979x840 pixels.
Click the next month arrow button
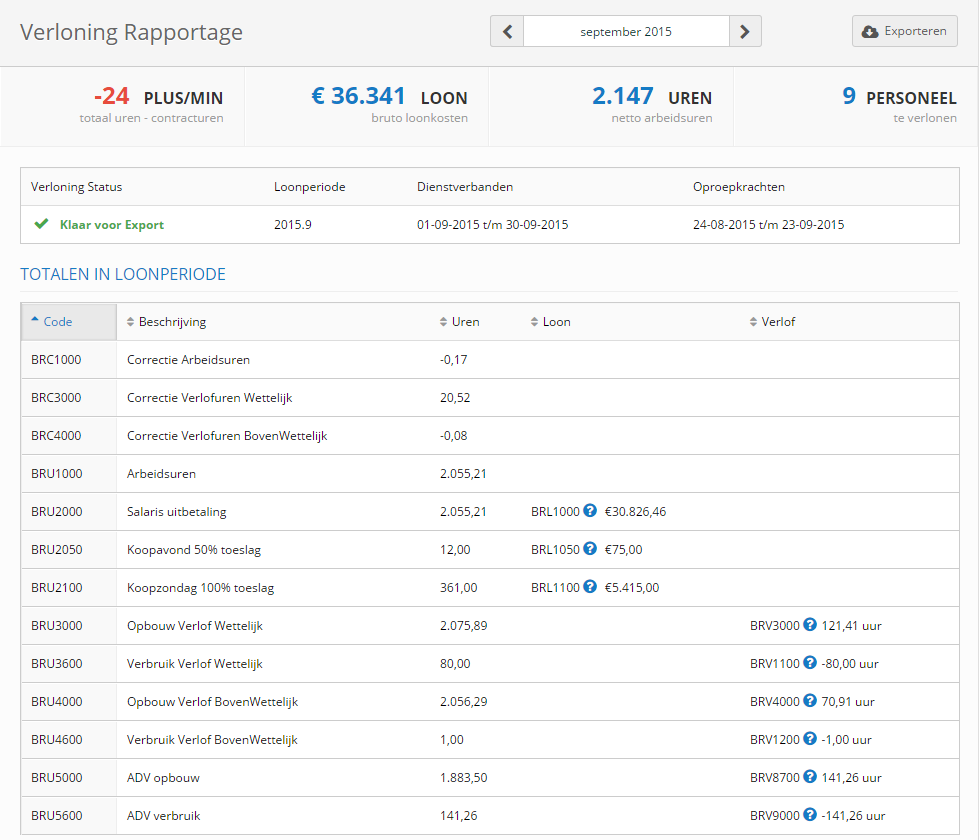coord(745,31)
